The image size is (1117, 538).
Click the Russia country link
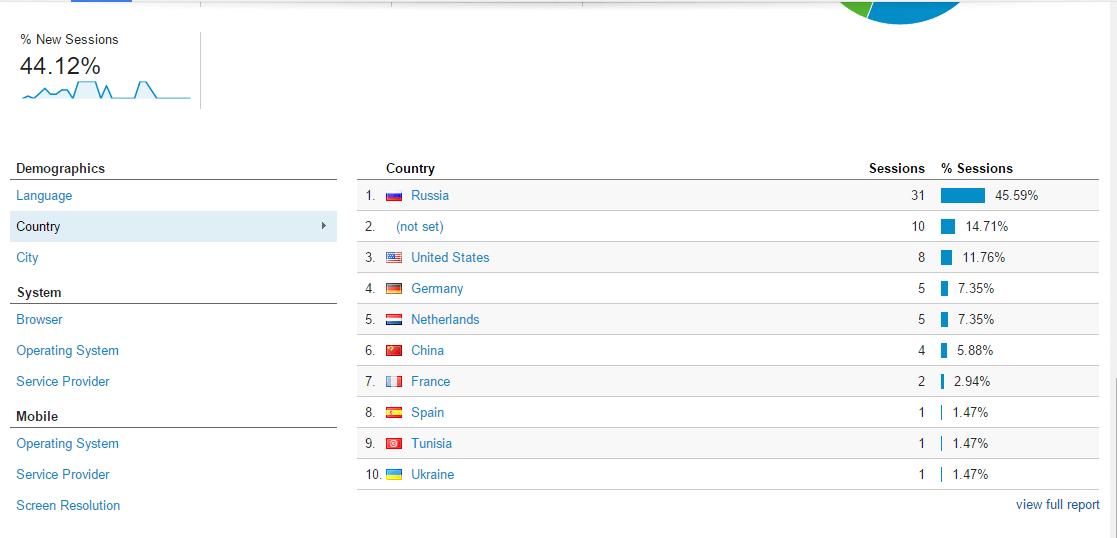[x=430, y=195]
